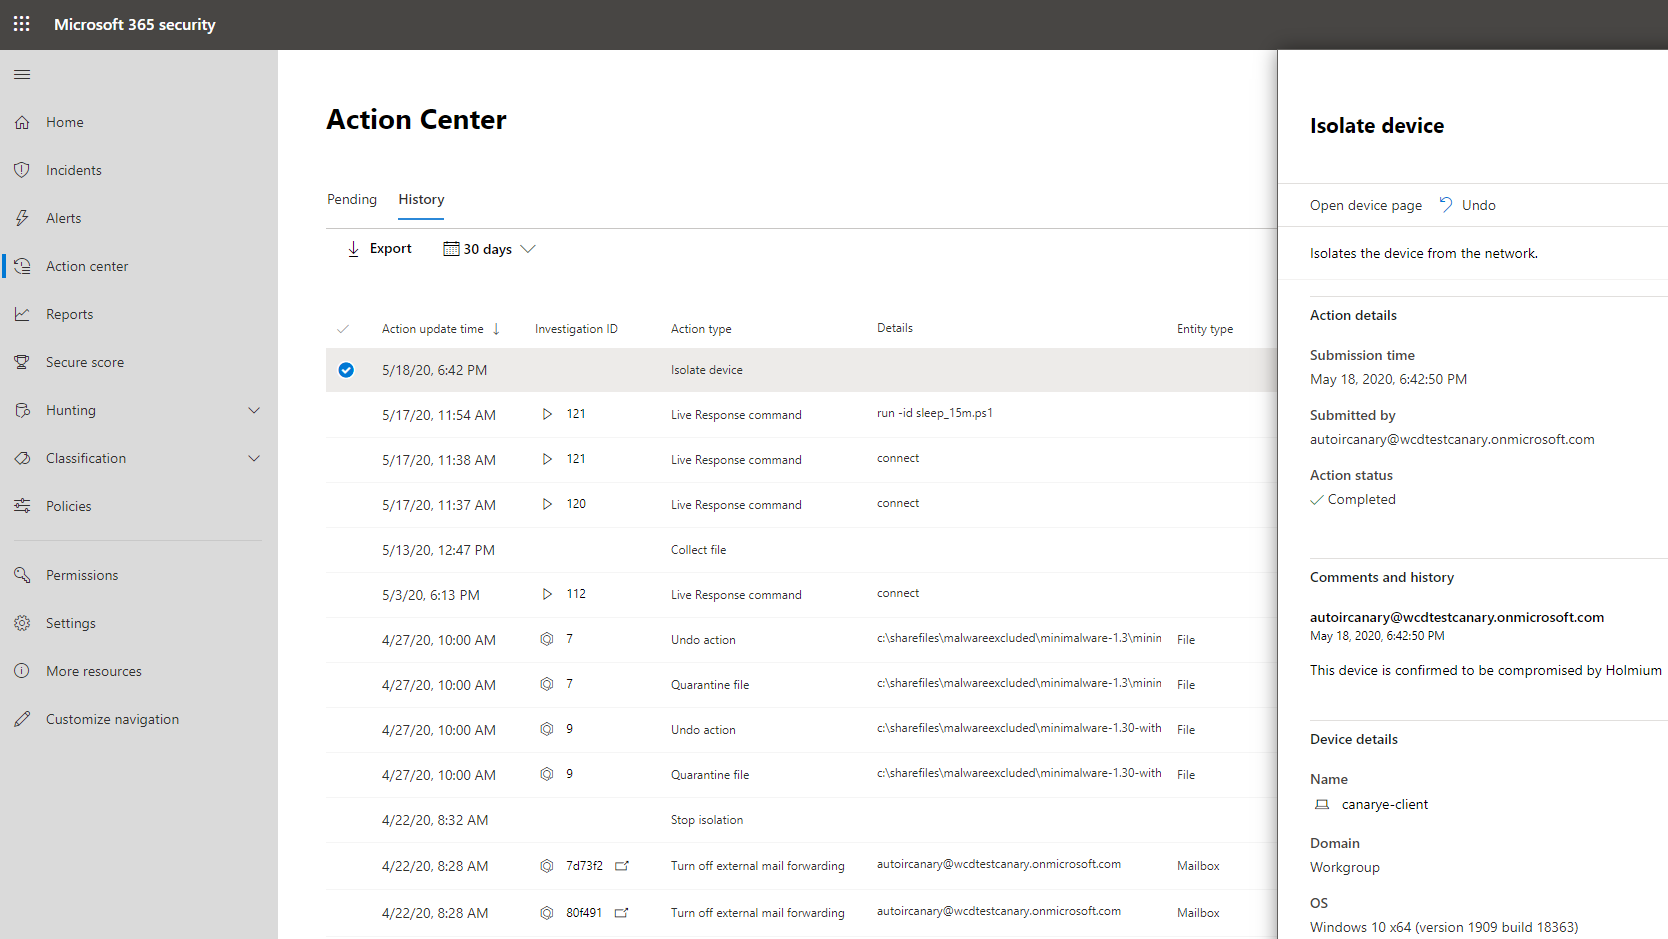This screenshot has width=1668, height=939.
Task: Open Incidents from the sidebar shield icon
Action: tap(22, 169)
